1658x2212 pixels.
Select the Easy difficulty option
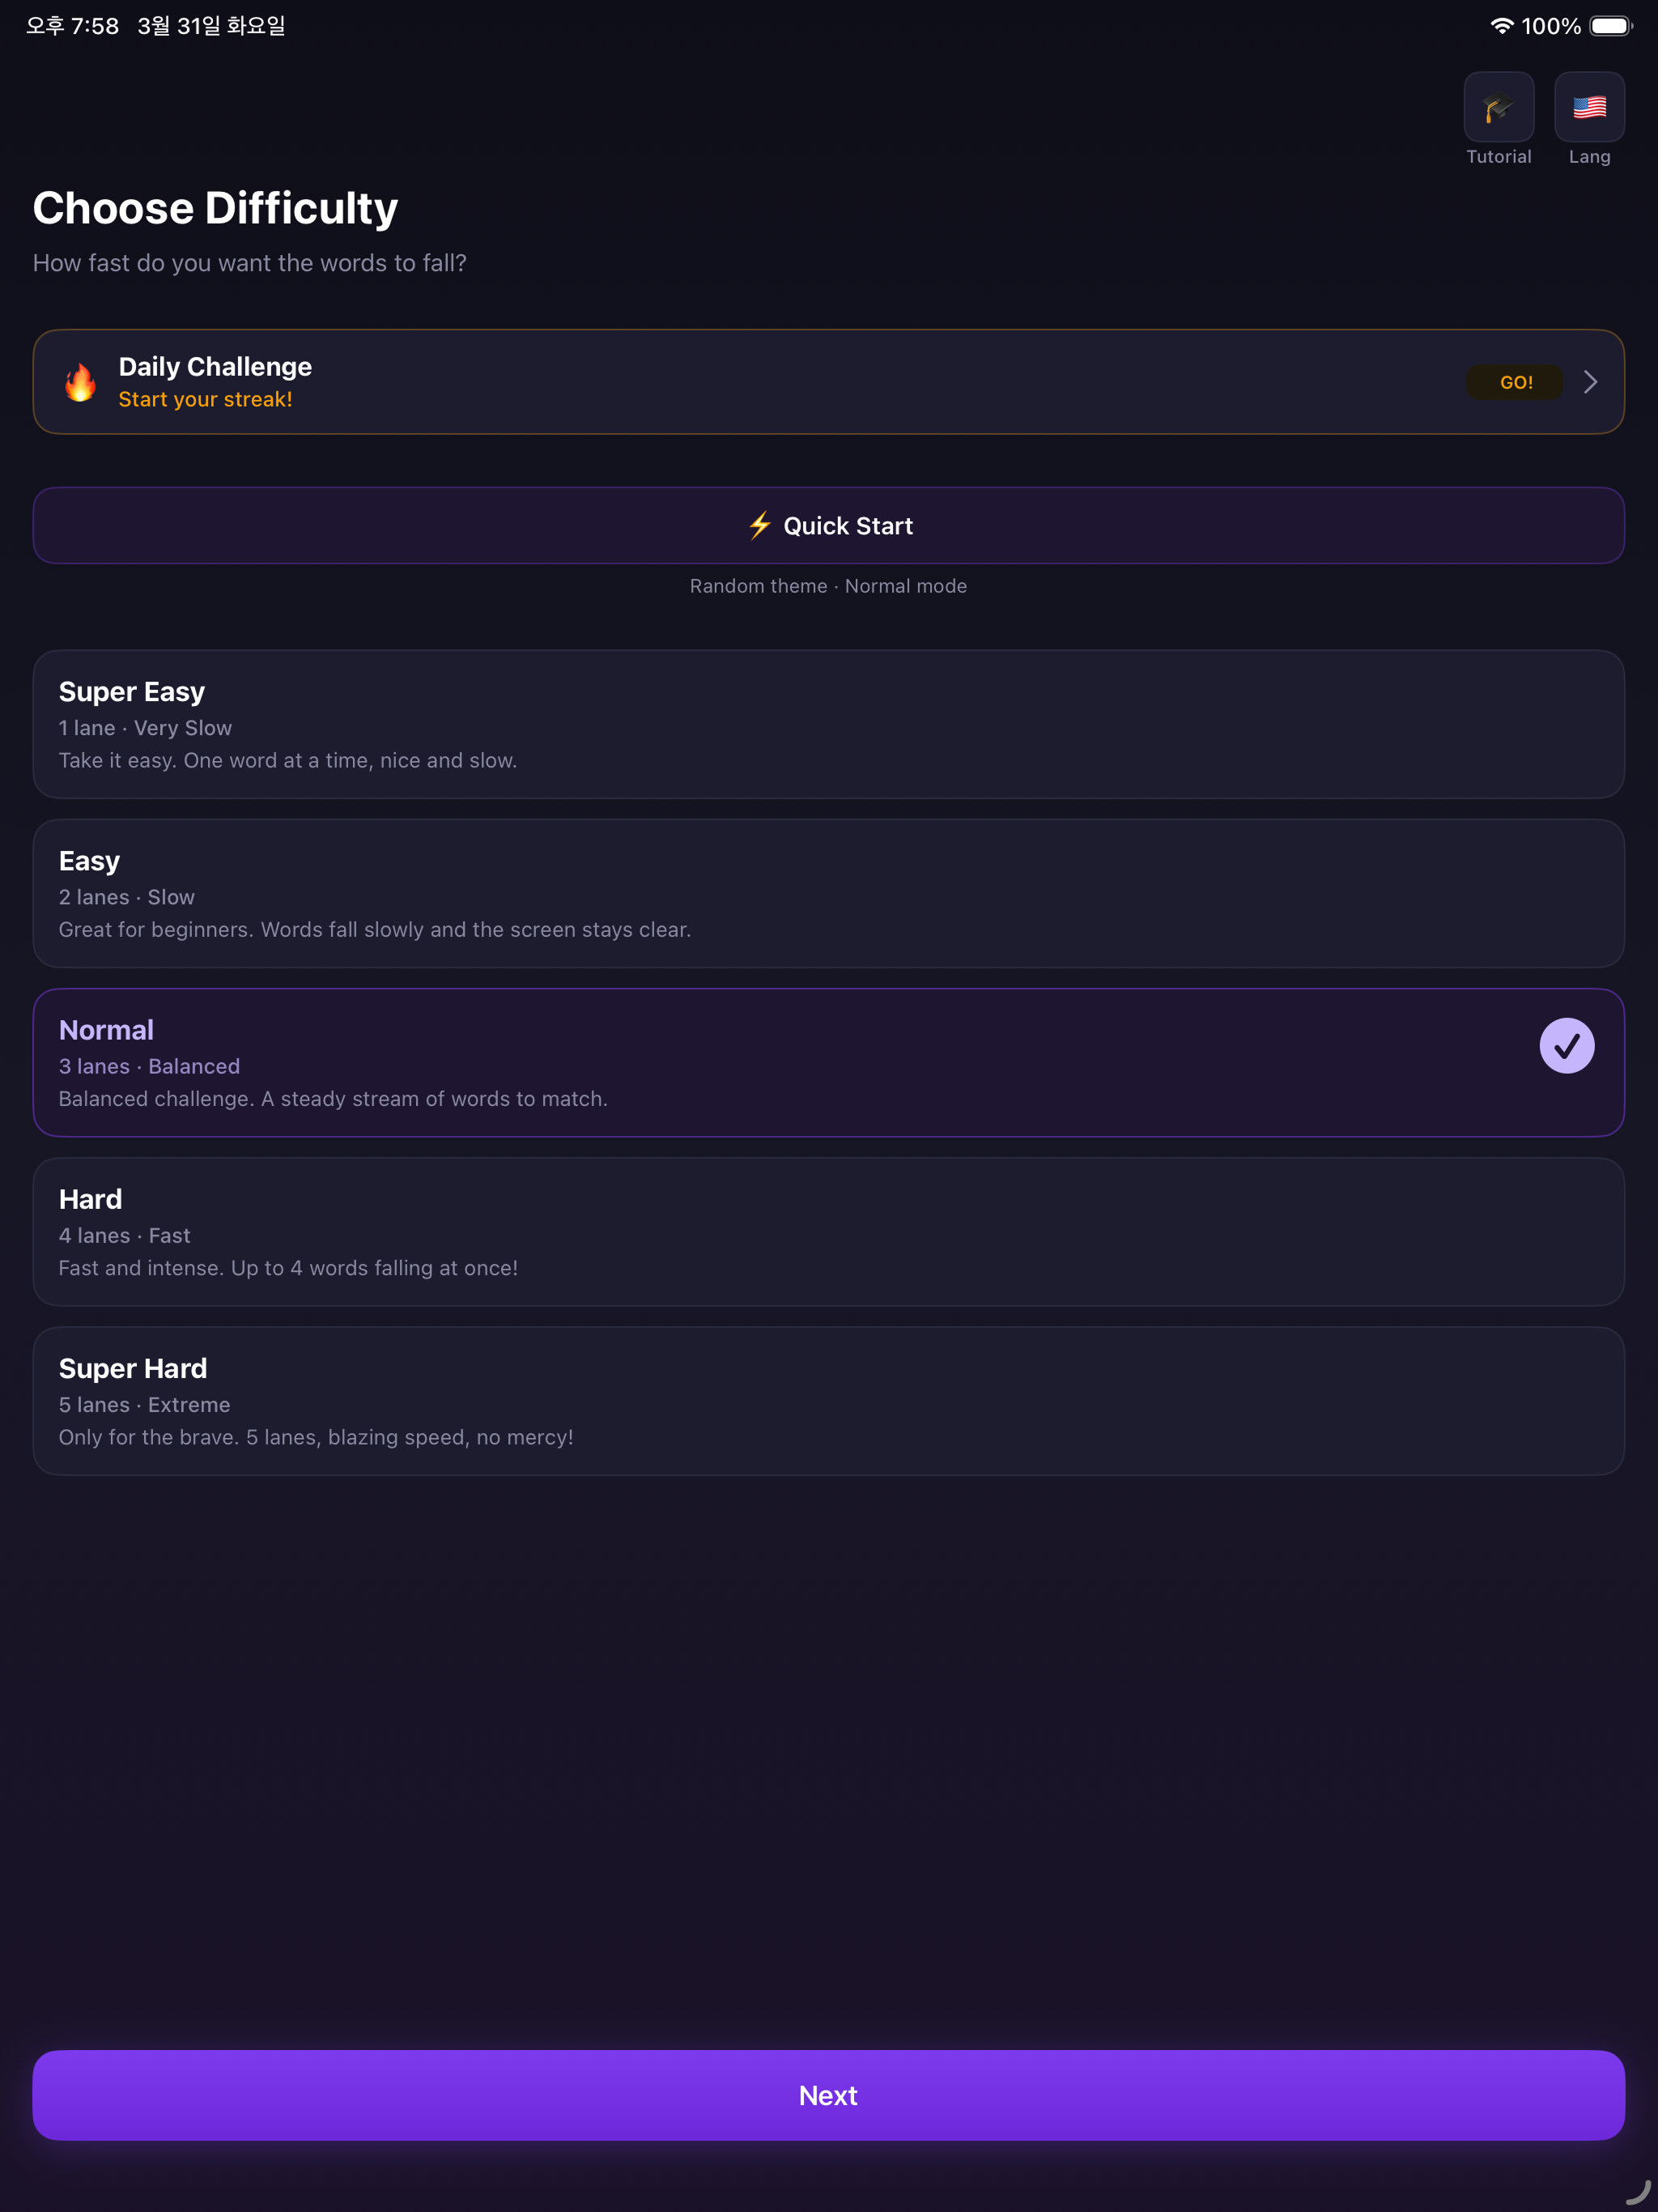tap(828, 893)
